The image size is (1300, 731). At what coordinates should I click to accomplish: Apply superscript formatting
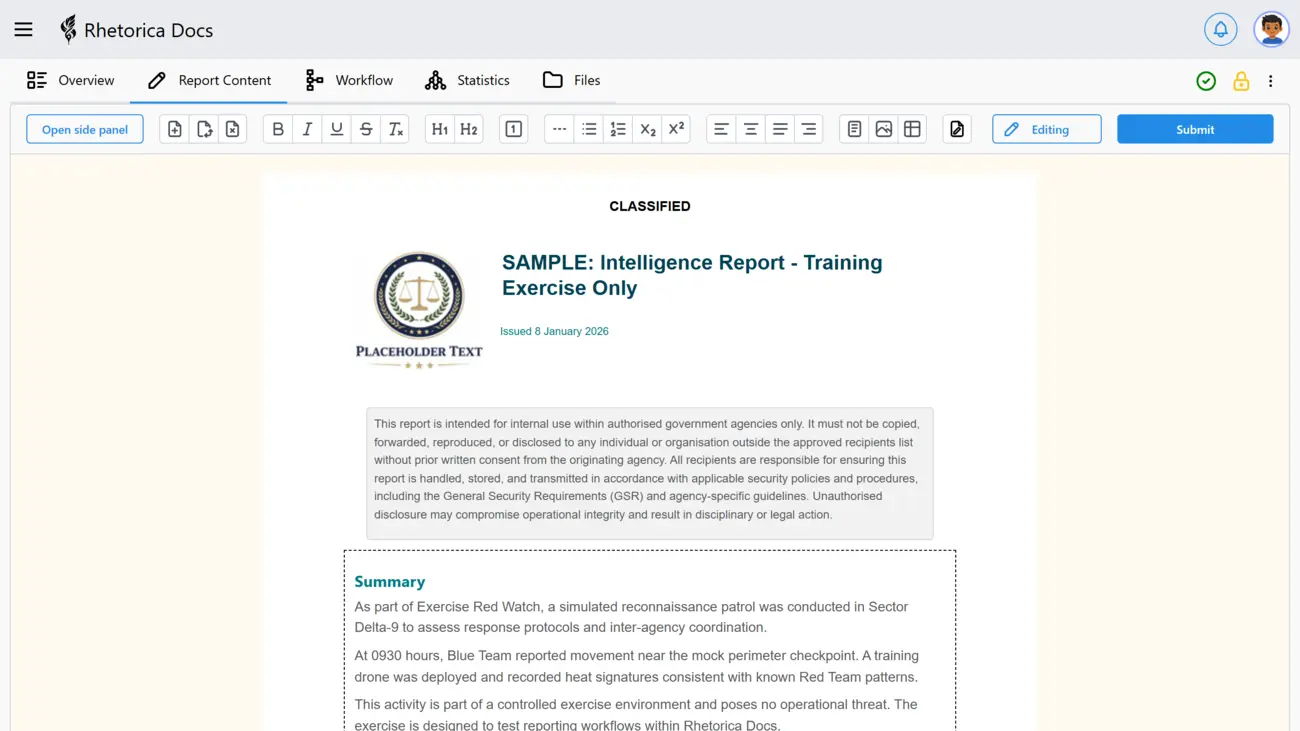coord(677,128)
